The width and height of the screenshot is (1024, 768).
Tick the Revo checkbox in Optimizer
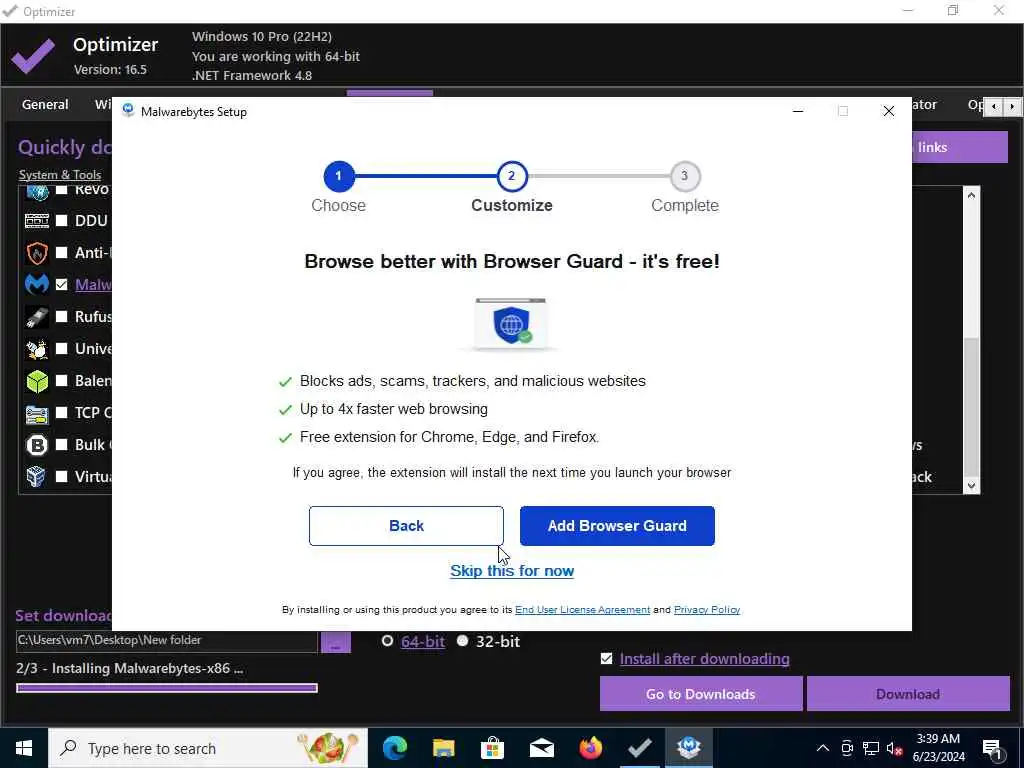(x=61, y=189)
